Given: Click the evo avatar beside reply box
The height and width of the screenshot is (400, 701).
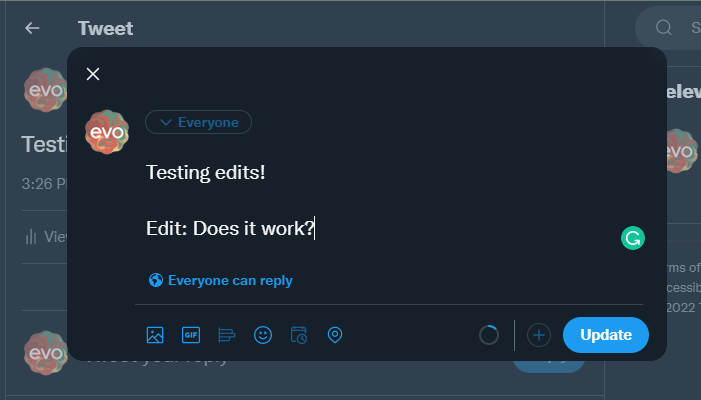Looking at the screenshot, I should 44,353.
